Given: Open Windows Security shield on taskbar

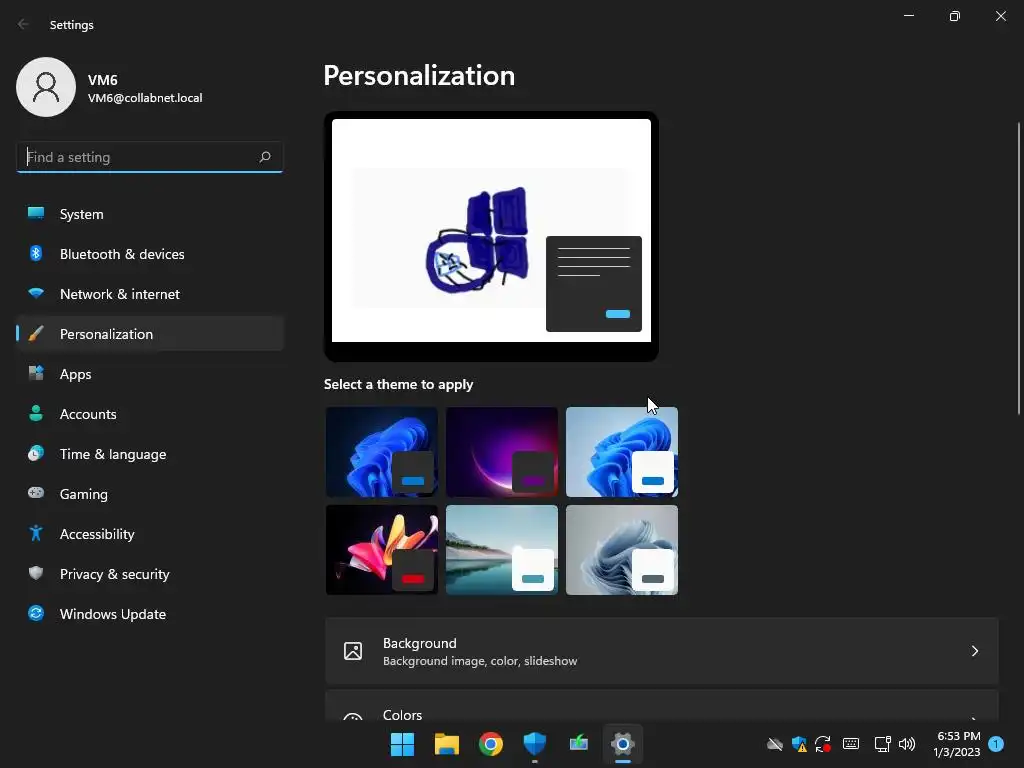Looking at the screenshot, I should point(535,744).
